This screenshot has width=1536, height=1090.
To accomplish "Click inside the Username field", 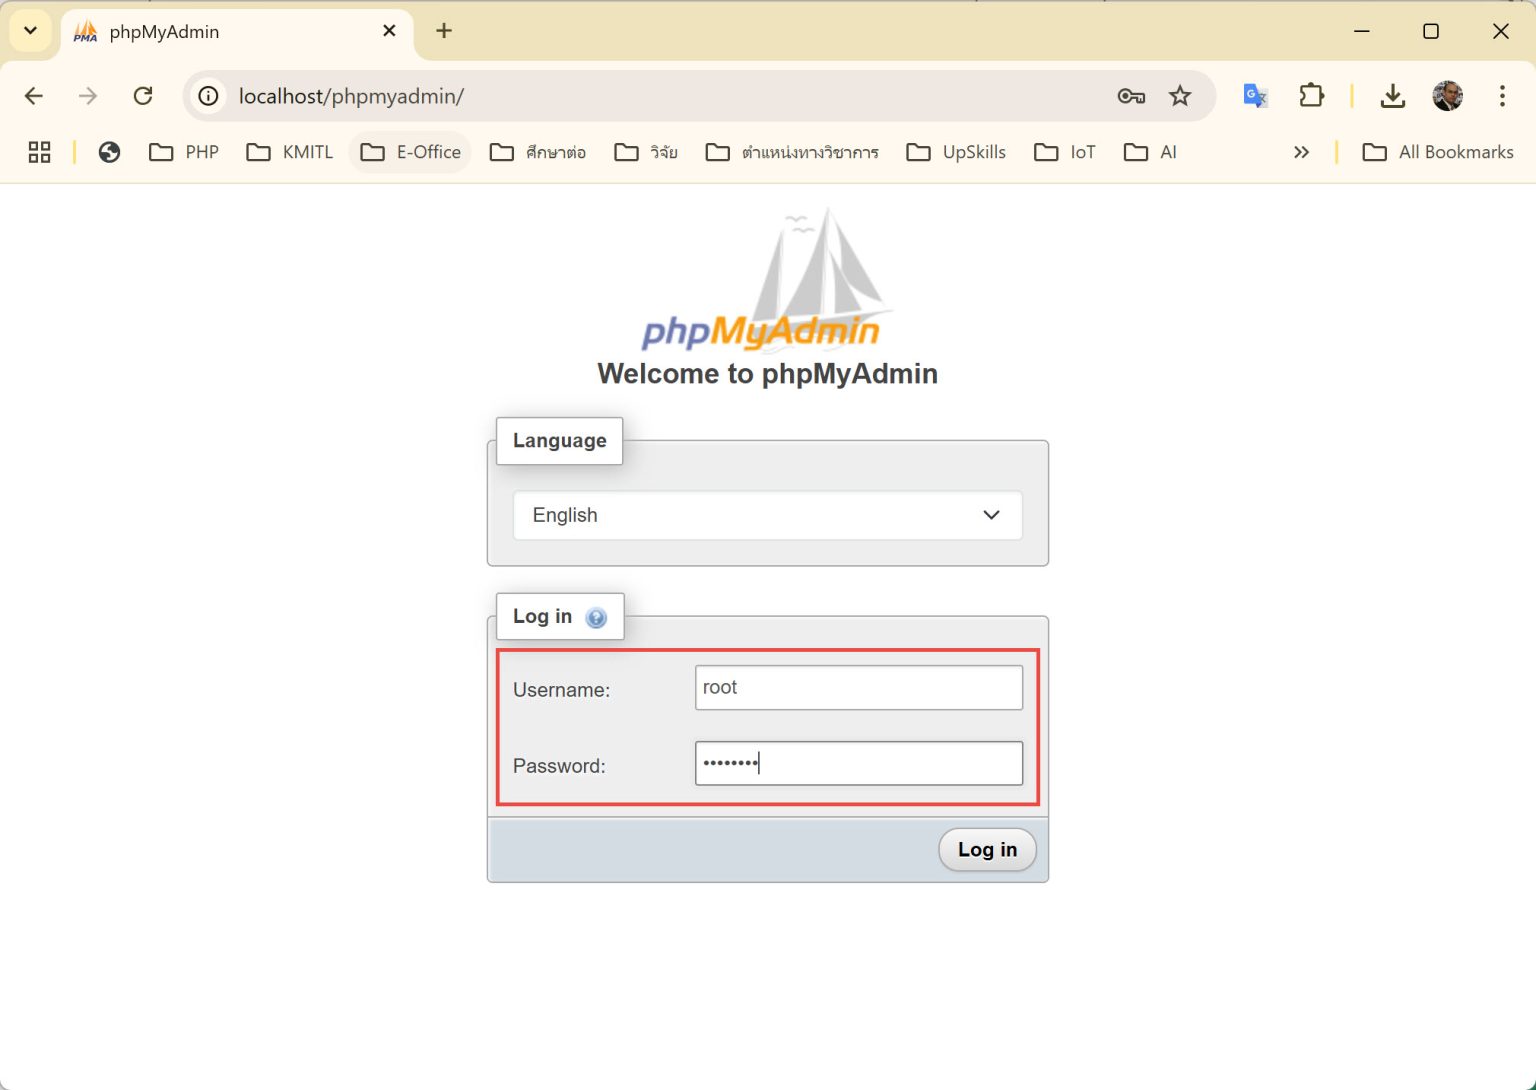I will point(857,687).
